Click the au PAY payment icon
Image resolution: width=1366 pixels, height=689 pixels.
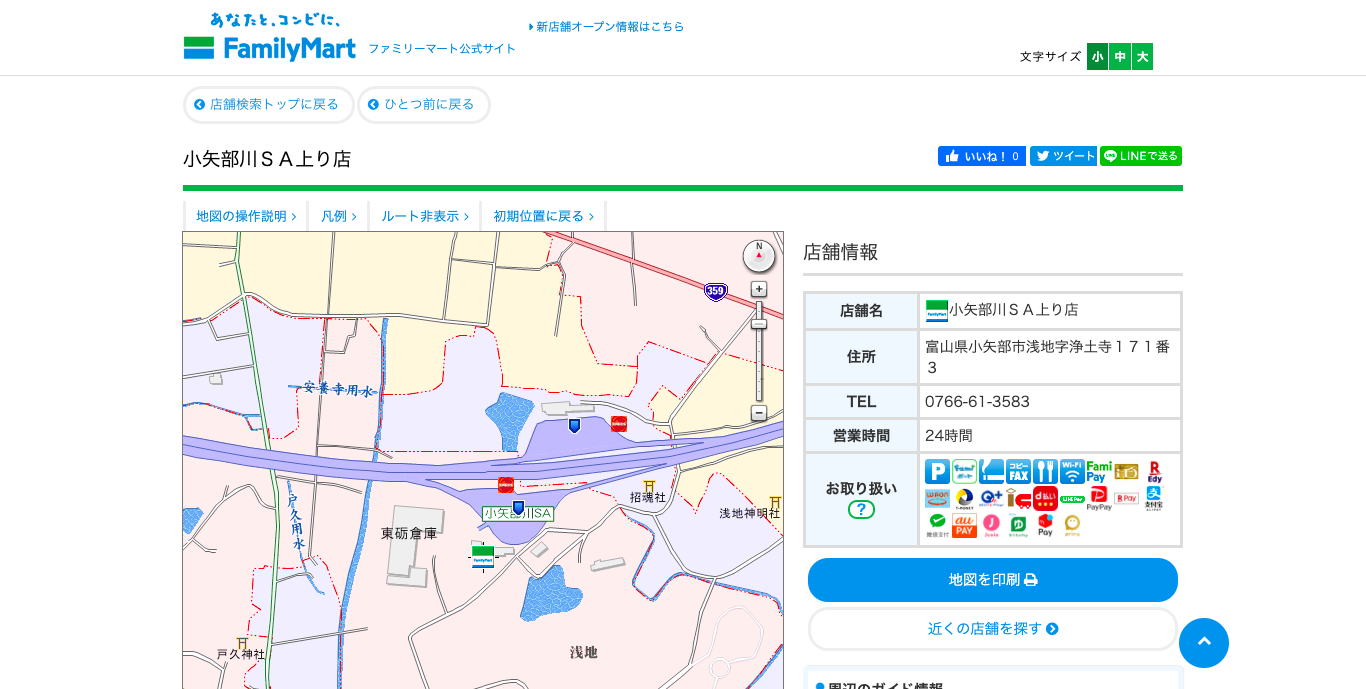964,525
